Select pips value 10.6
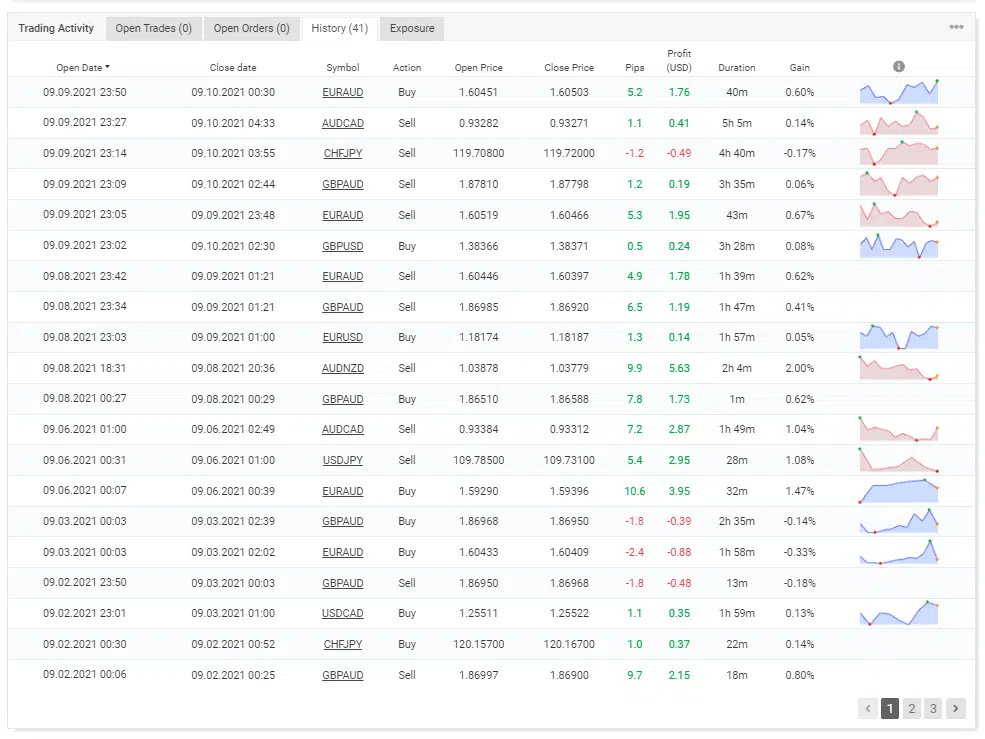This screenshot has height=739, width=985. click(x=634, y=491)
